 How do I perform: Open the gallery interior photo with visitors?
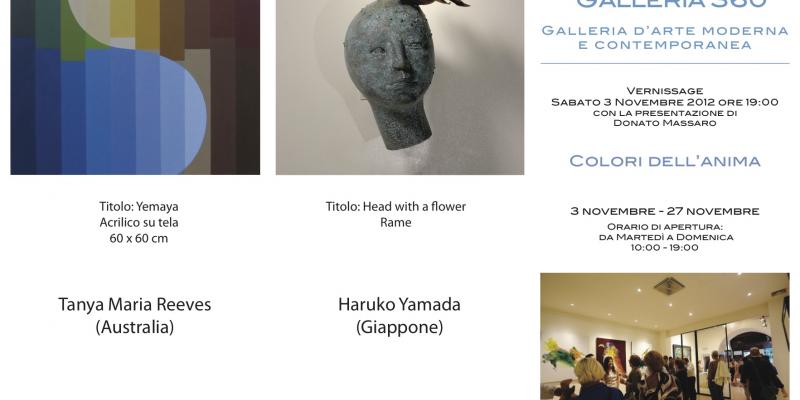tap(665, 336)
